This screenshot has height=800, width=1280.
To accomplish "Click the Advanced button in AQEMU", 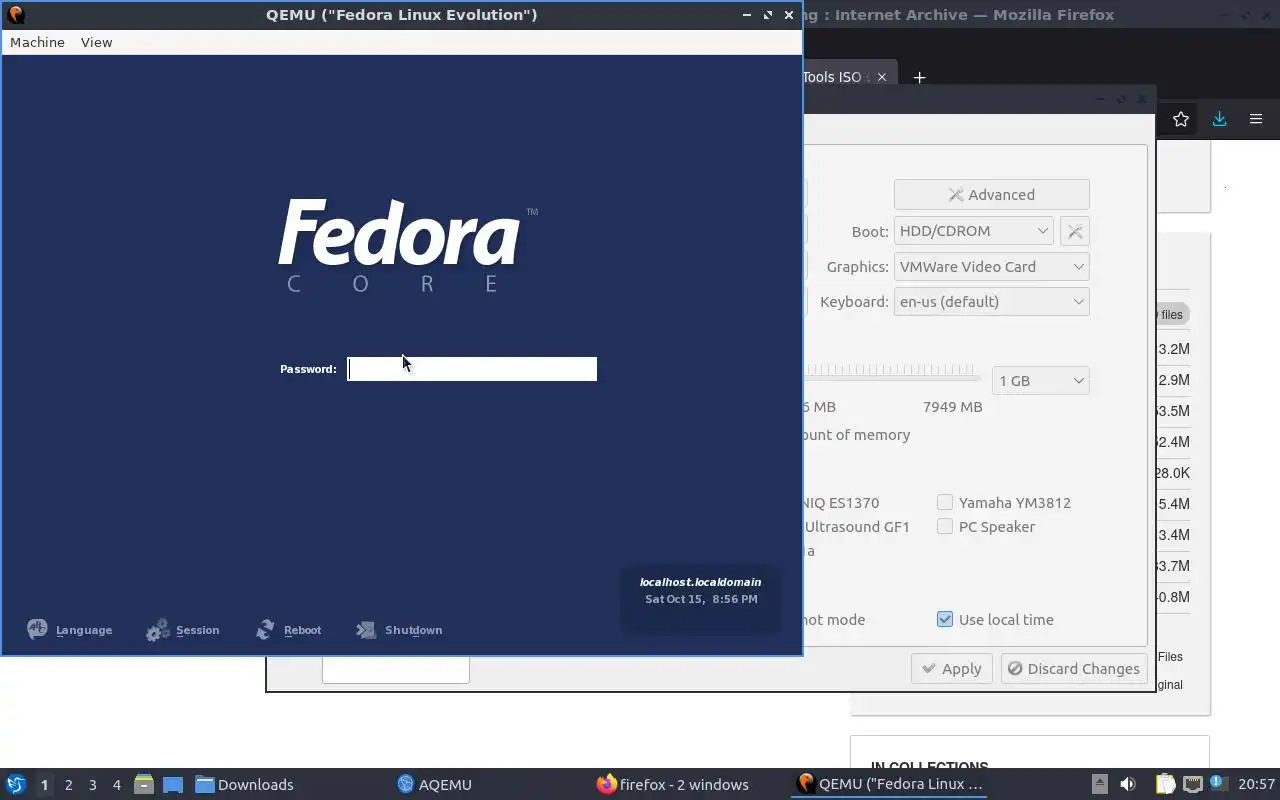I will [991, 194].
